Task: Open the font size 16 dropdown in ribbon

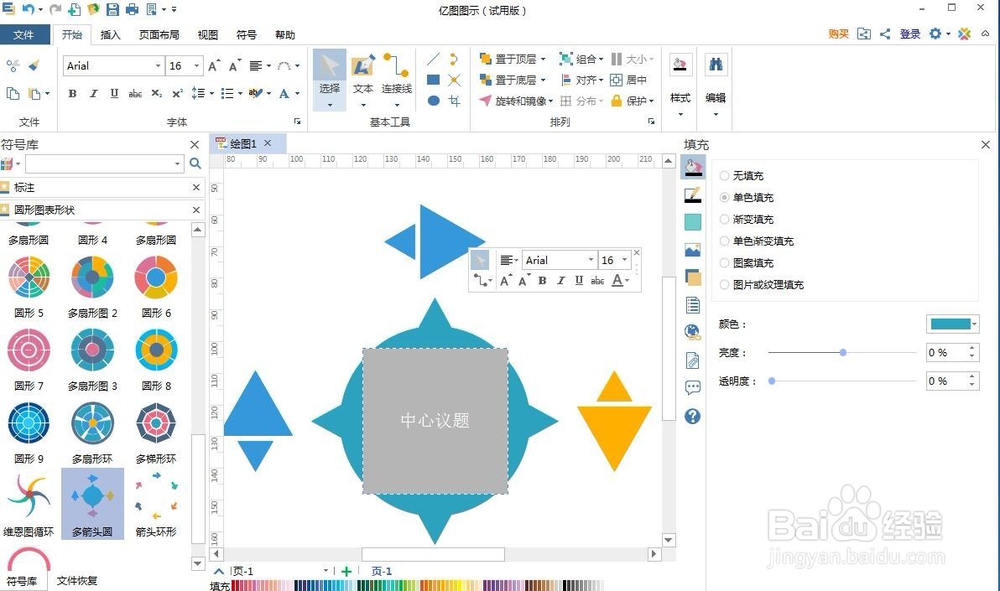Action: coord(196,66)
